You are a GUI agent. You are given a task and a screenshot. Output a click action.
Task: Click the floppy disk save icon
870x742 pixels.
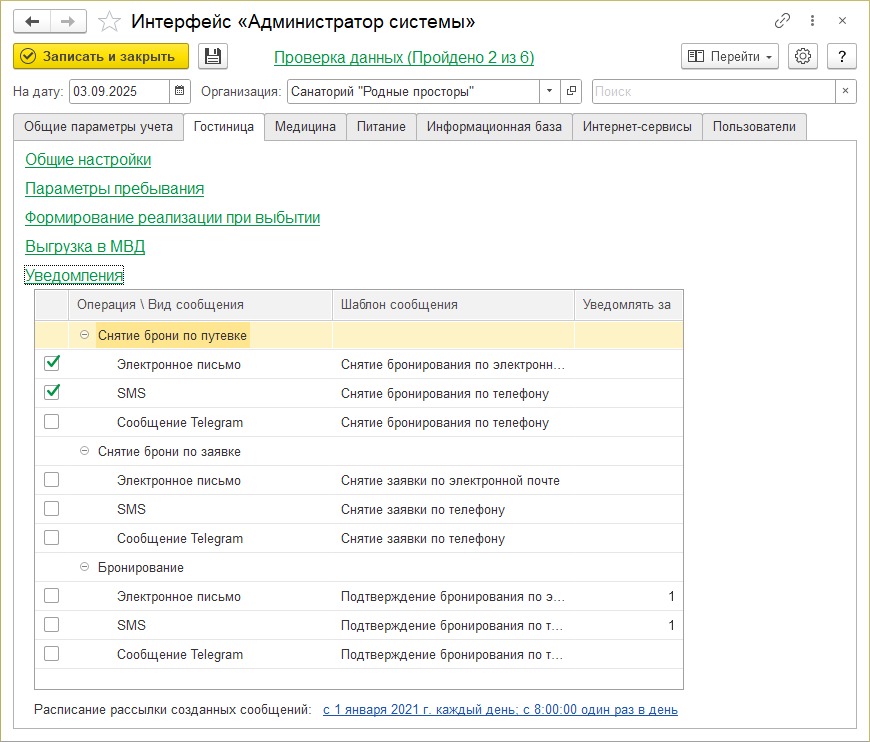[213, 57]
